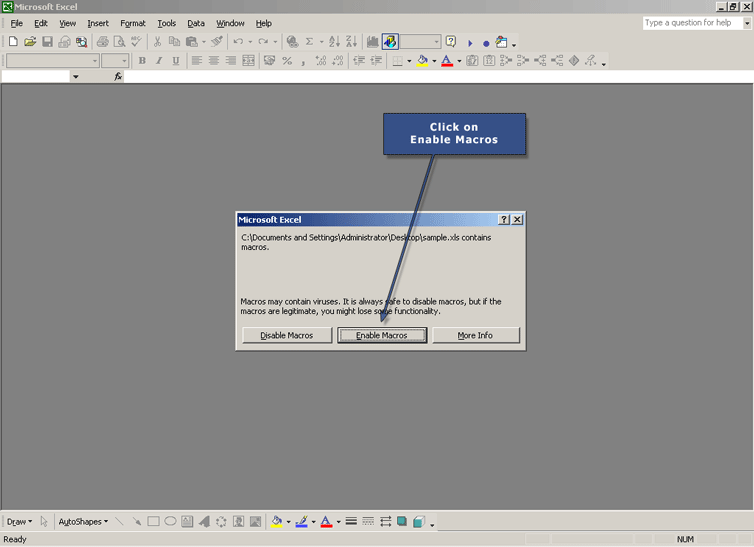Viewport: 754px width, 547px height.
Task: Apply Currency style icon
Action: 270,61
